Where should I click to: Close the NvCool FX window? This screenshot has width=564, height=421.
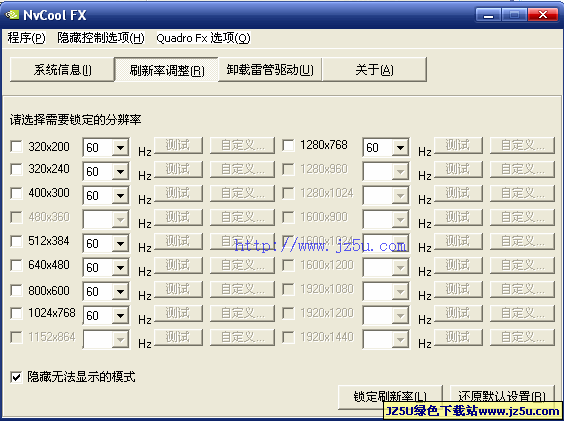pyautogui.click(x=543, y=15)
